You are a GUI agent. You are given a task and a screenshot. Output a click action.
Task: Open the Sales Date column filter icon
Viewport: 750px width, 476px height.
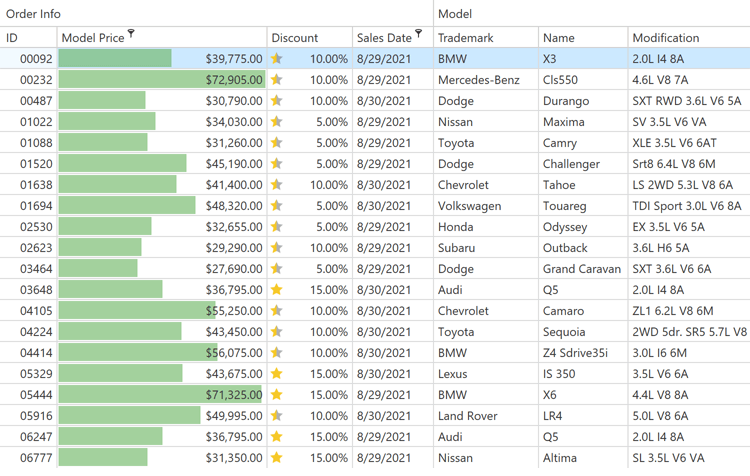pyautogui.click(x=418, y=34)
